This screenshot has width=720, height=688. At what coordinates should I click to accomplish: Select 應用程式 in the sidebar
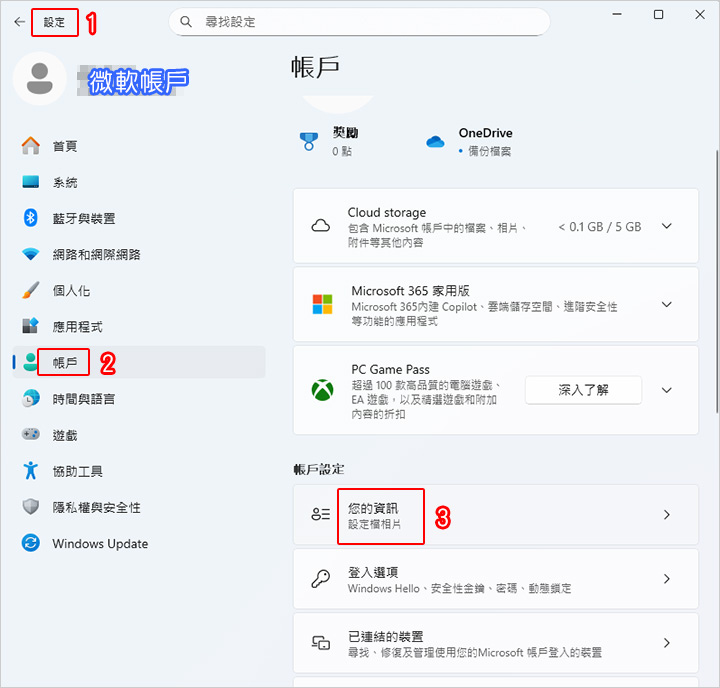139,326
